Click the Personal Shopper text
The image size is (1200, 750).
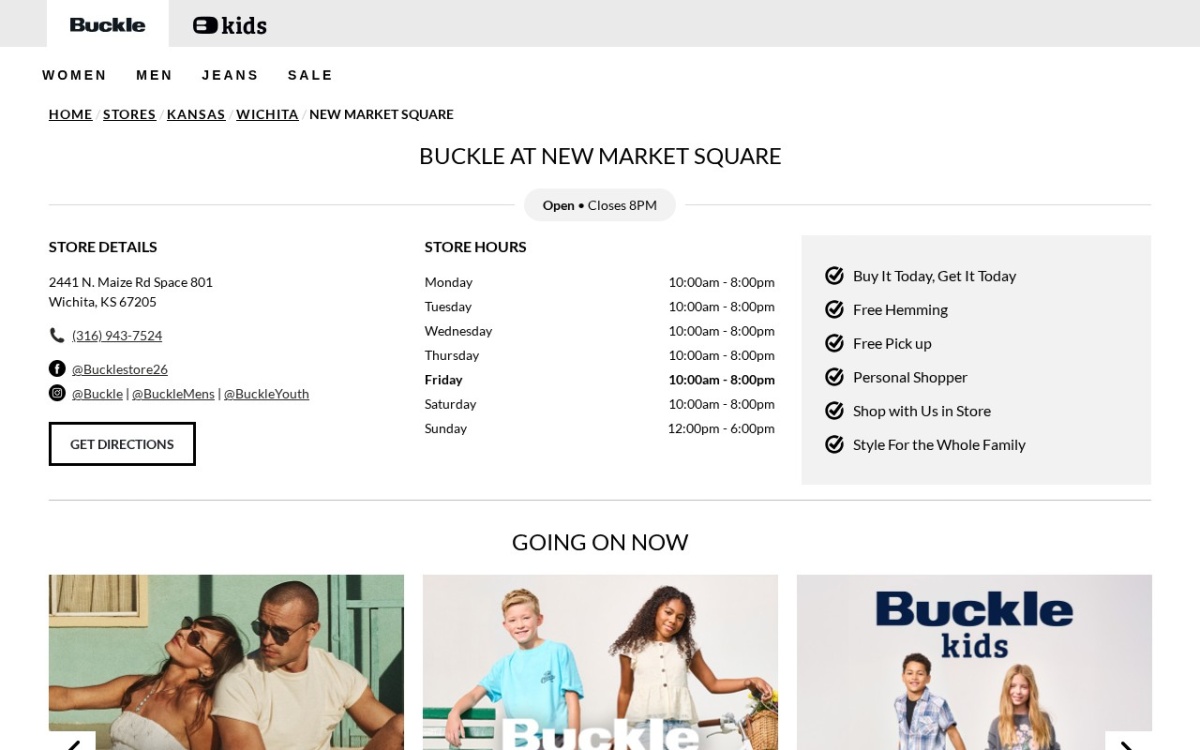coord(910,377)
